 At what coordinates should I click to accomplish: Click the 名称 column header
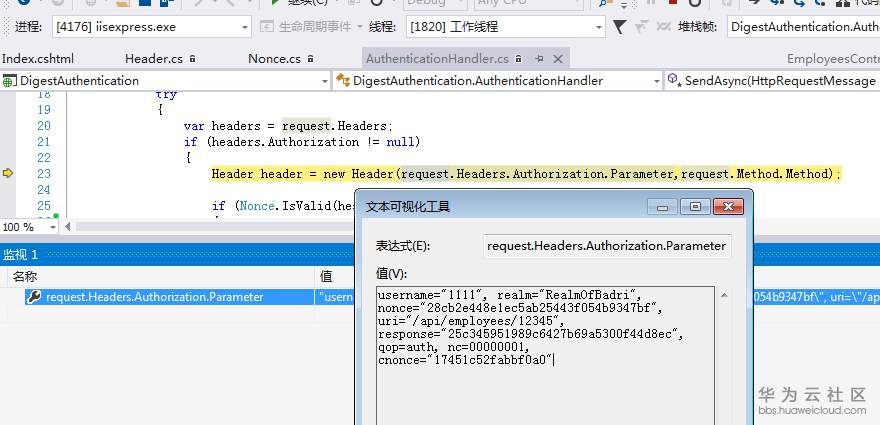[x=25, y=277]
